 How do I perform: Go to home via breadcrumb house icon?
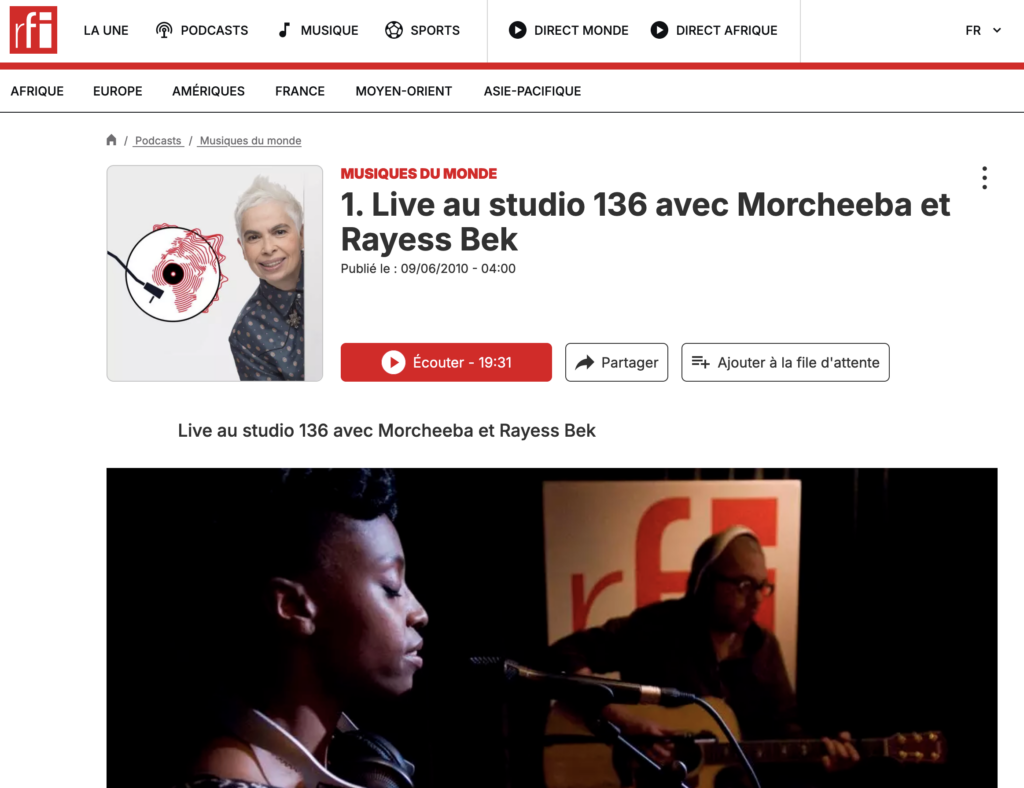[111, 140]
